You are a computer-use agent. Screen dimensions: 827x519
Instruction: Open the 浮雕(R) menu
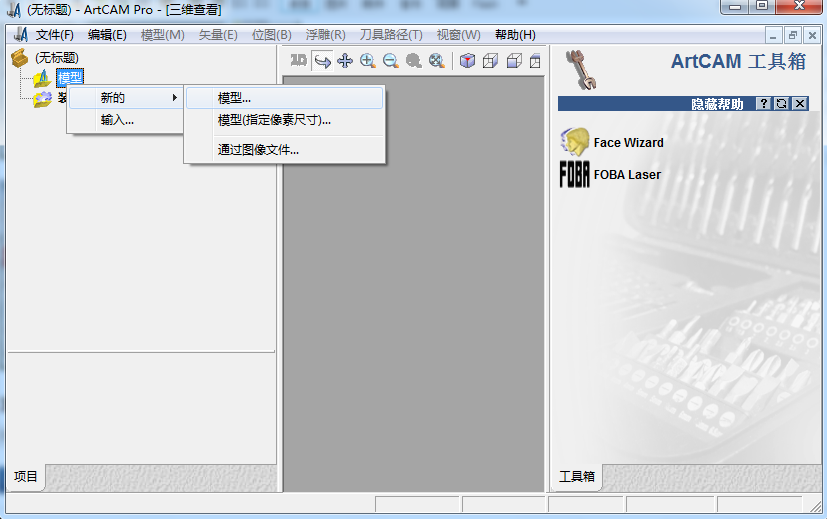coord(325,35)
